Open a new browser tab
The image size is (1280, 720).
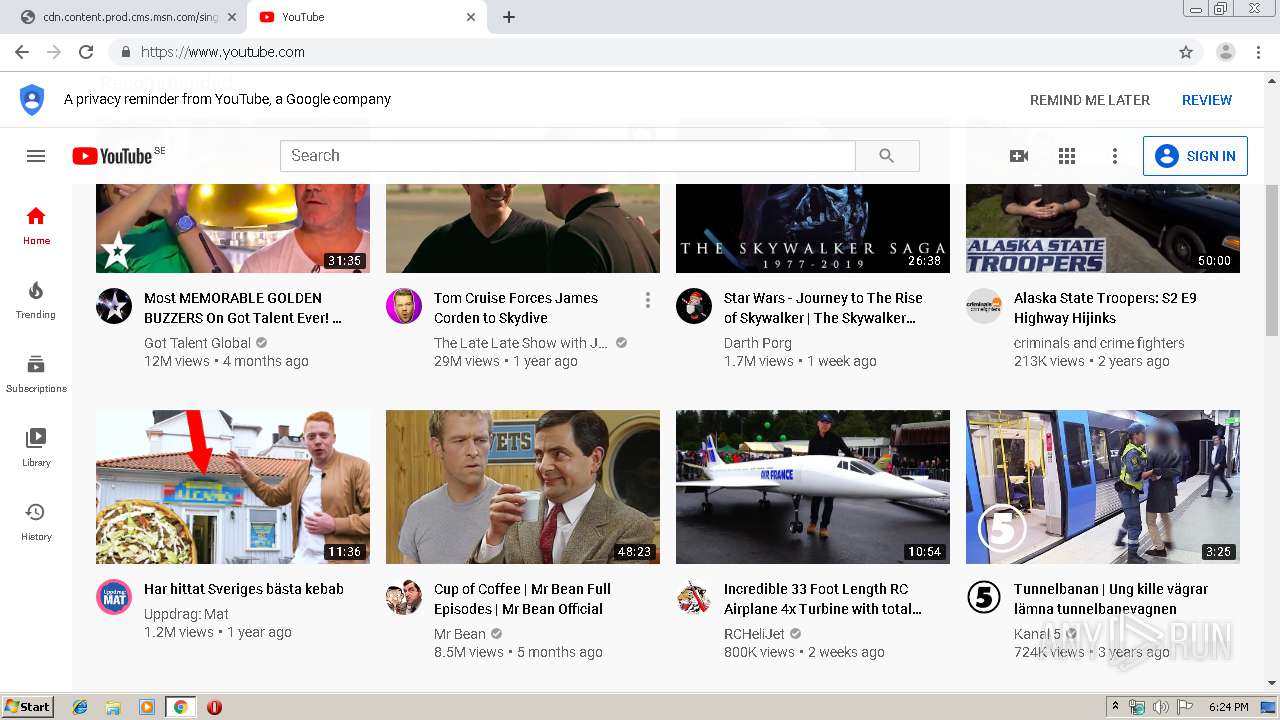click(x=509, y=17)
